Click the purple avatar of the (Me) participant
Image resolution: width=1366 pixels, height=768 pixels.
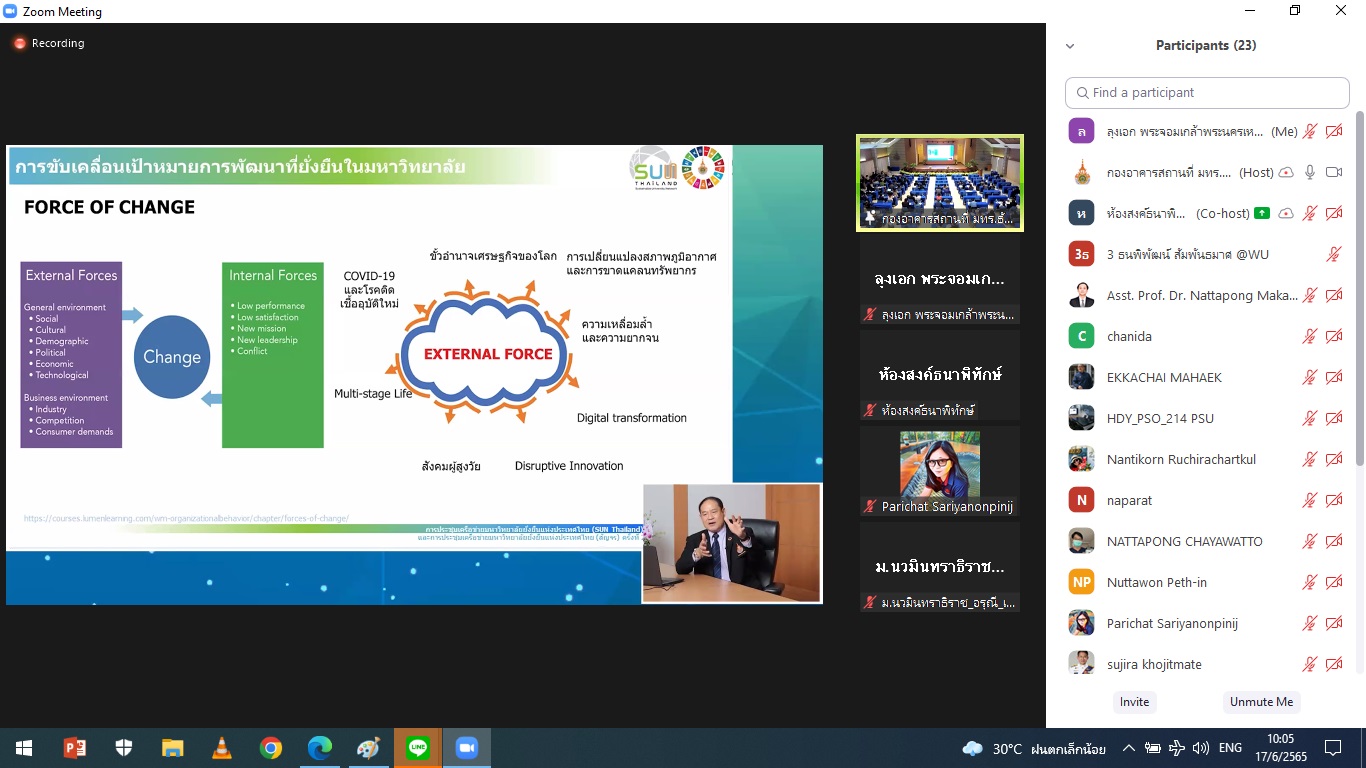pos(1081,131)
